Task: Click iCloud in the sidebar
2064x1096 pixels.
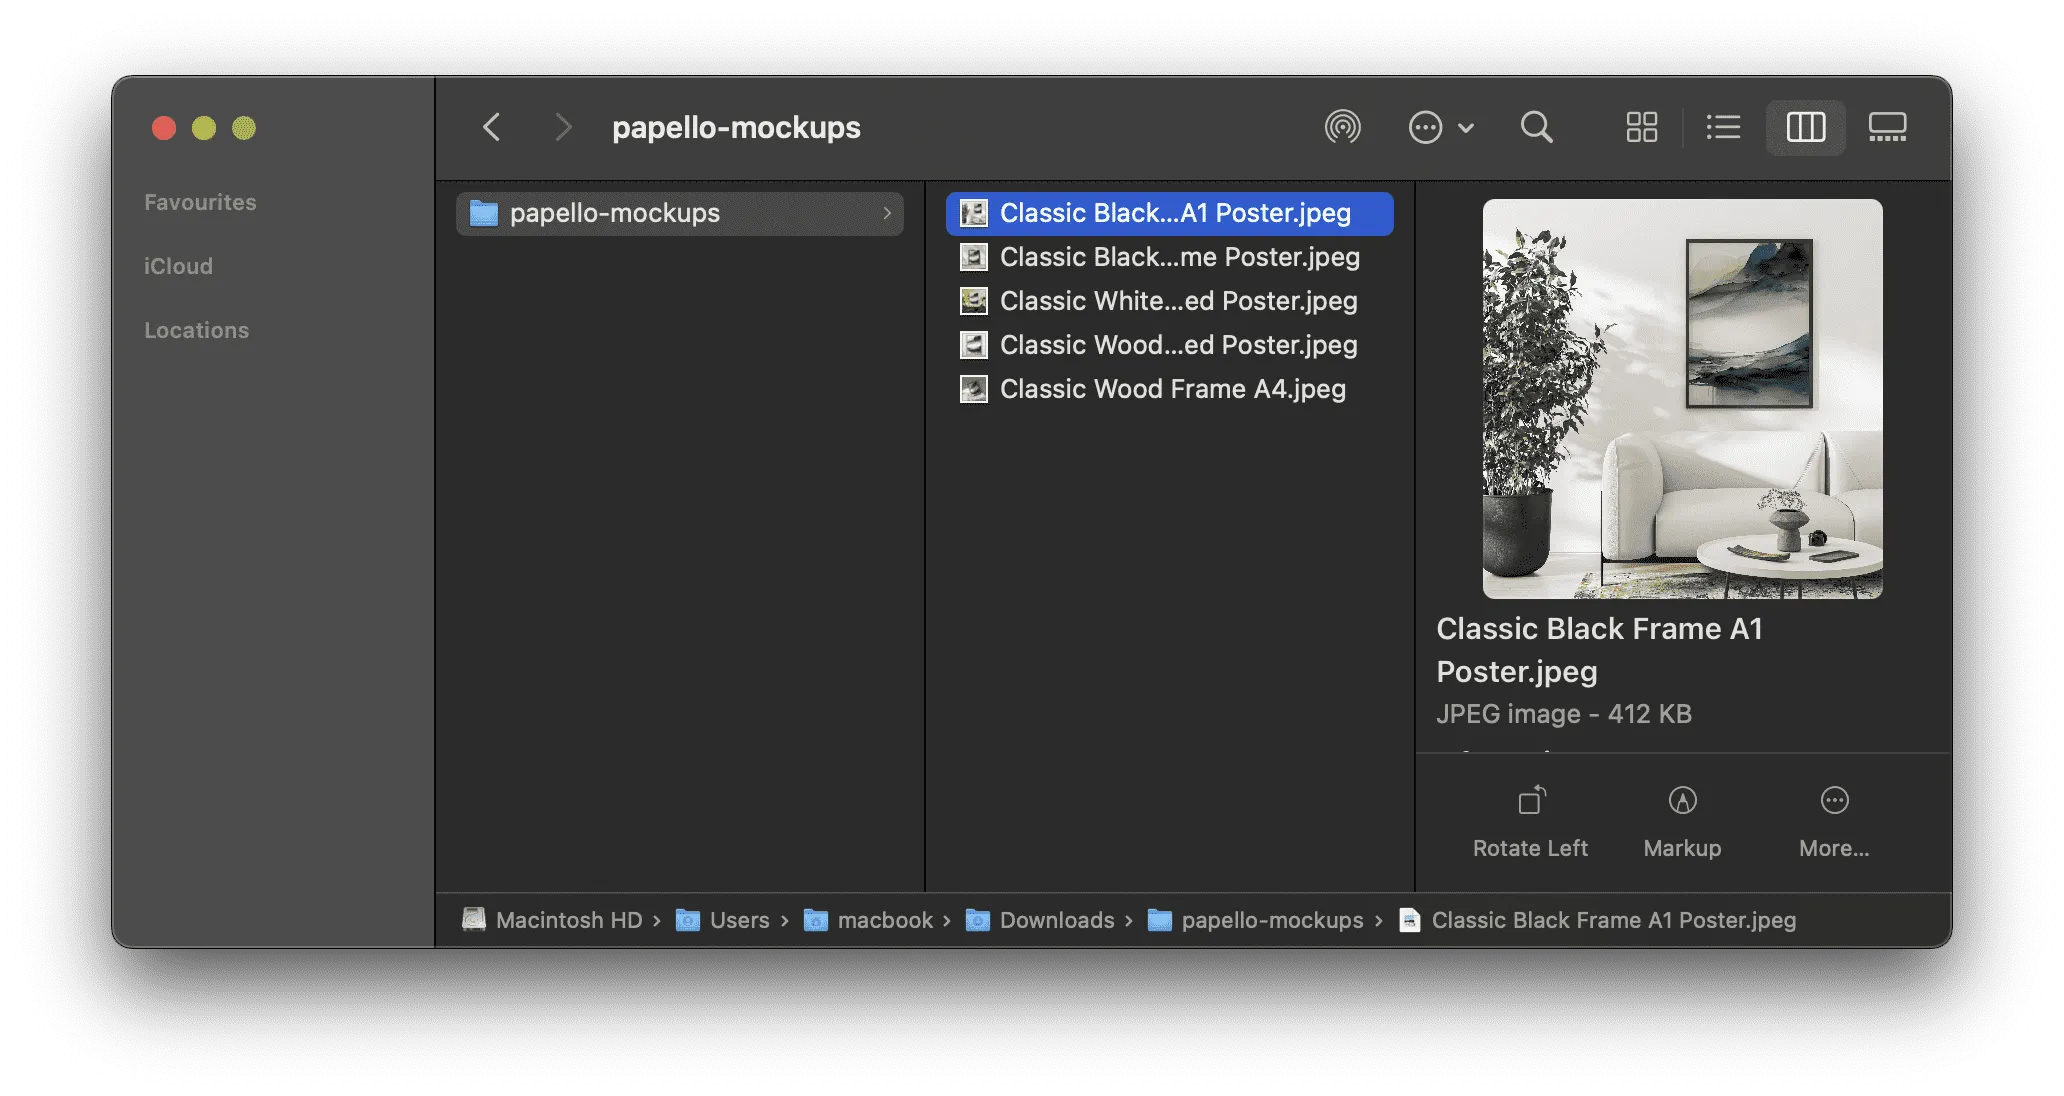Action: click(178, 266)
